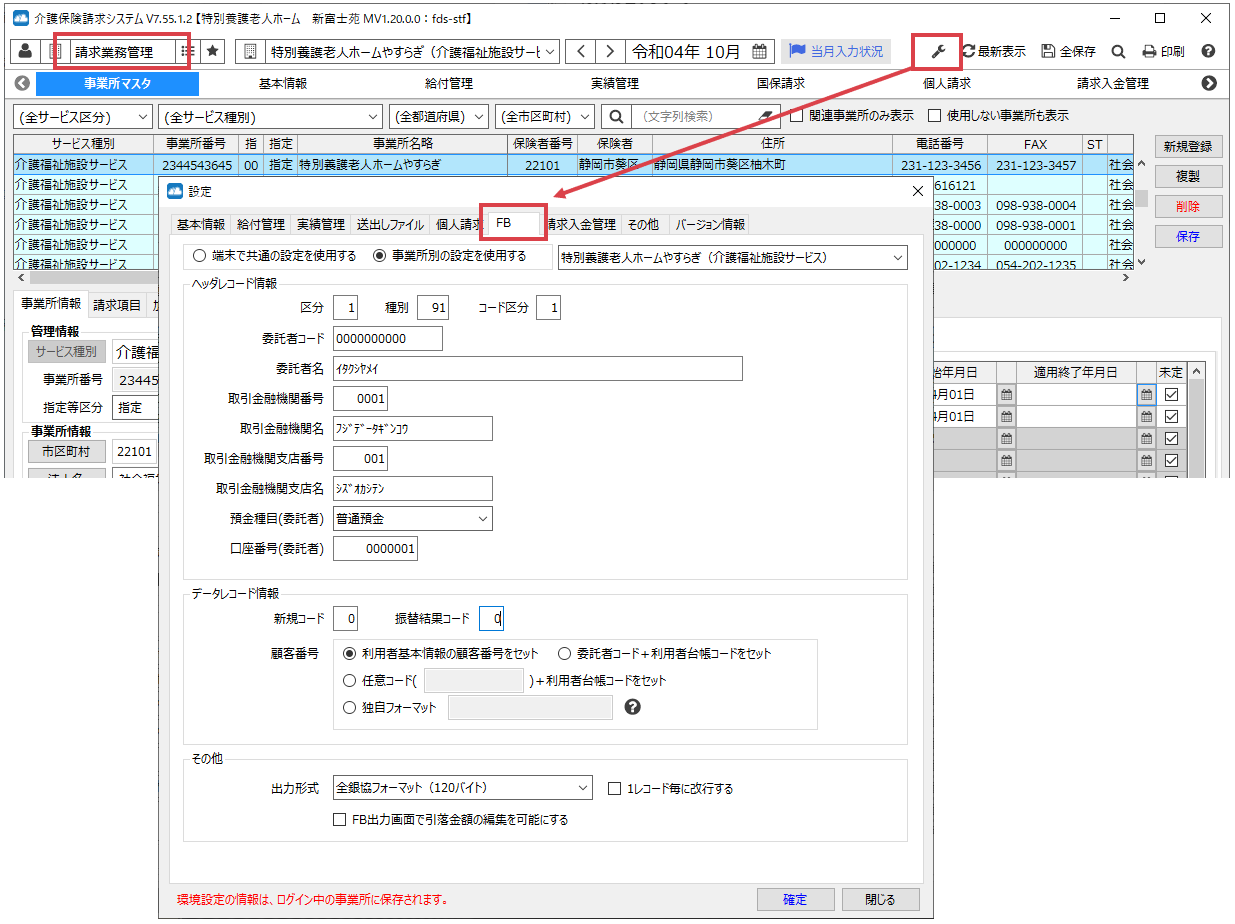The width and height of the screenshot is (1235, 924).
Task: Open help via the question mark icon
Action: [x=1207, y=51]
